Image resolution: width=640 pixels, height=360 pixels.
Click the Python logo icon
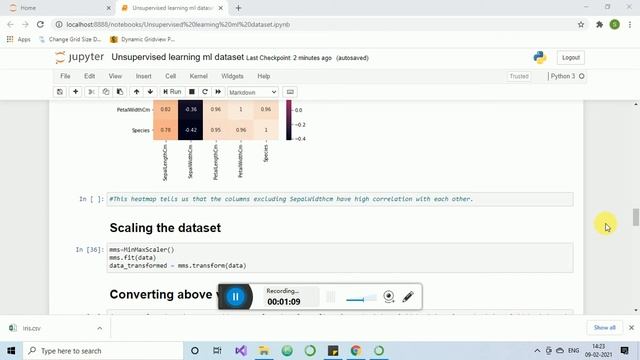pyautogui.click(x=540, y=58)
